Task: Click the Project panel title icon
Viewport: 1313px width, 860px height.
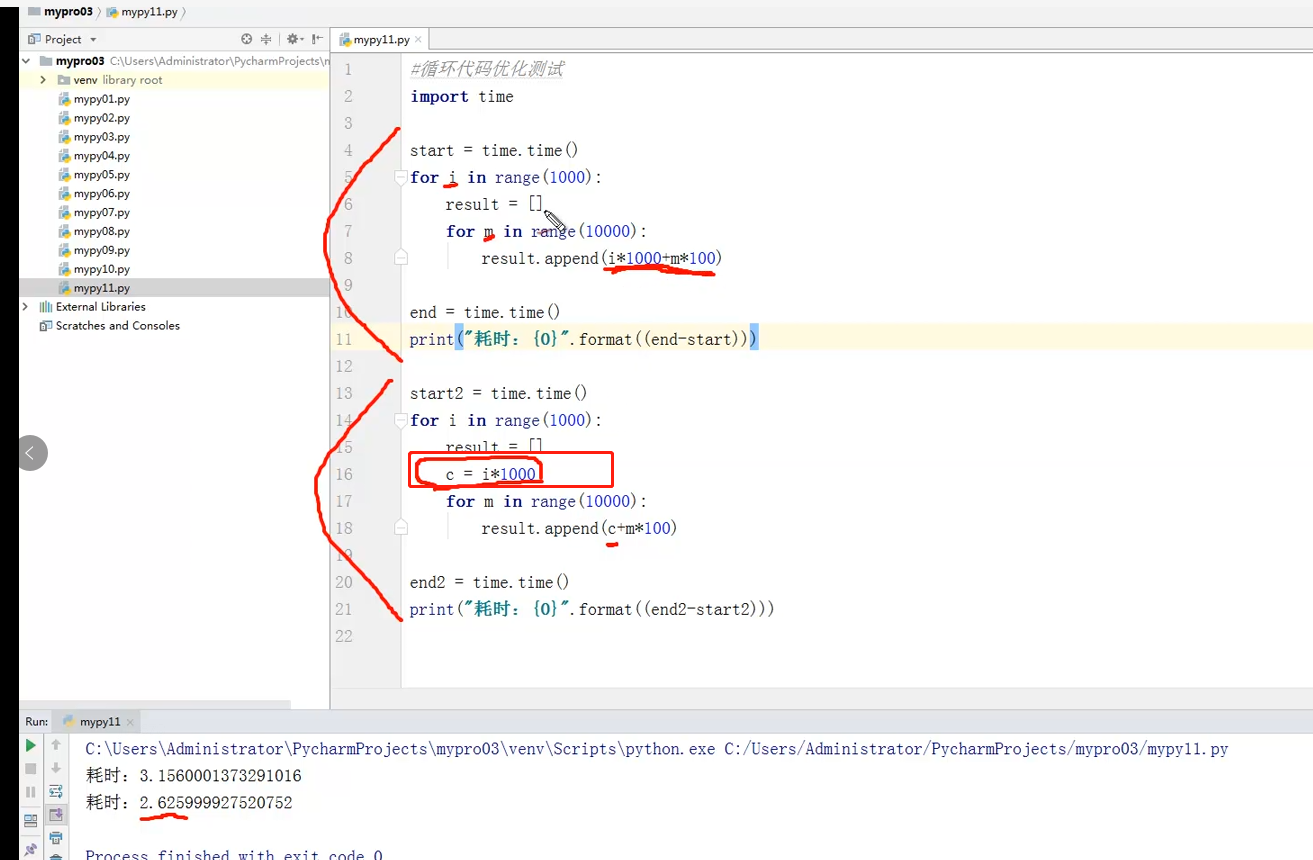Action: (x=34, y=39)
